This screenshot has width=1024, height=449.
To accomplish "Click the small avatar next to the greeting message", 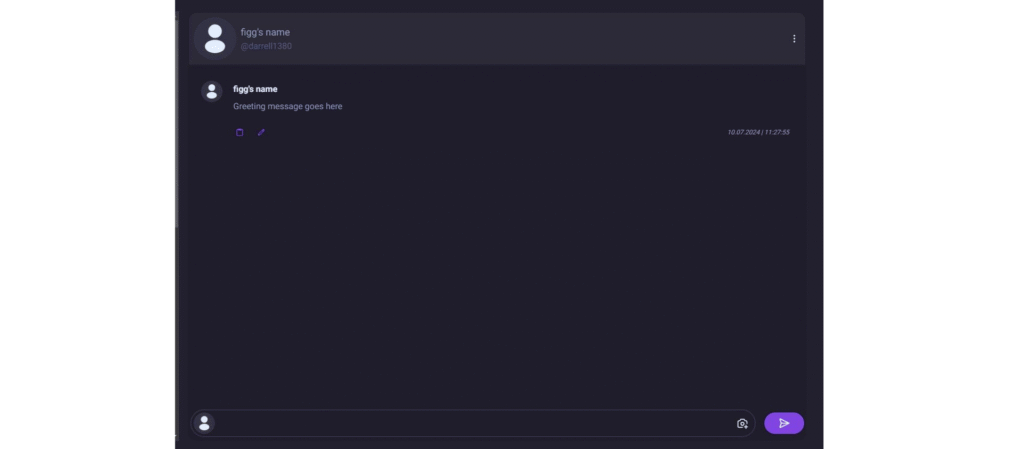I will tap(212, 91).
